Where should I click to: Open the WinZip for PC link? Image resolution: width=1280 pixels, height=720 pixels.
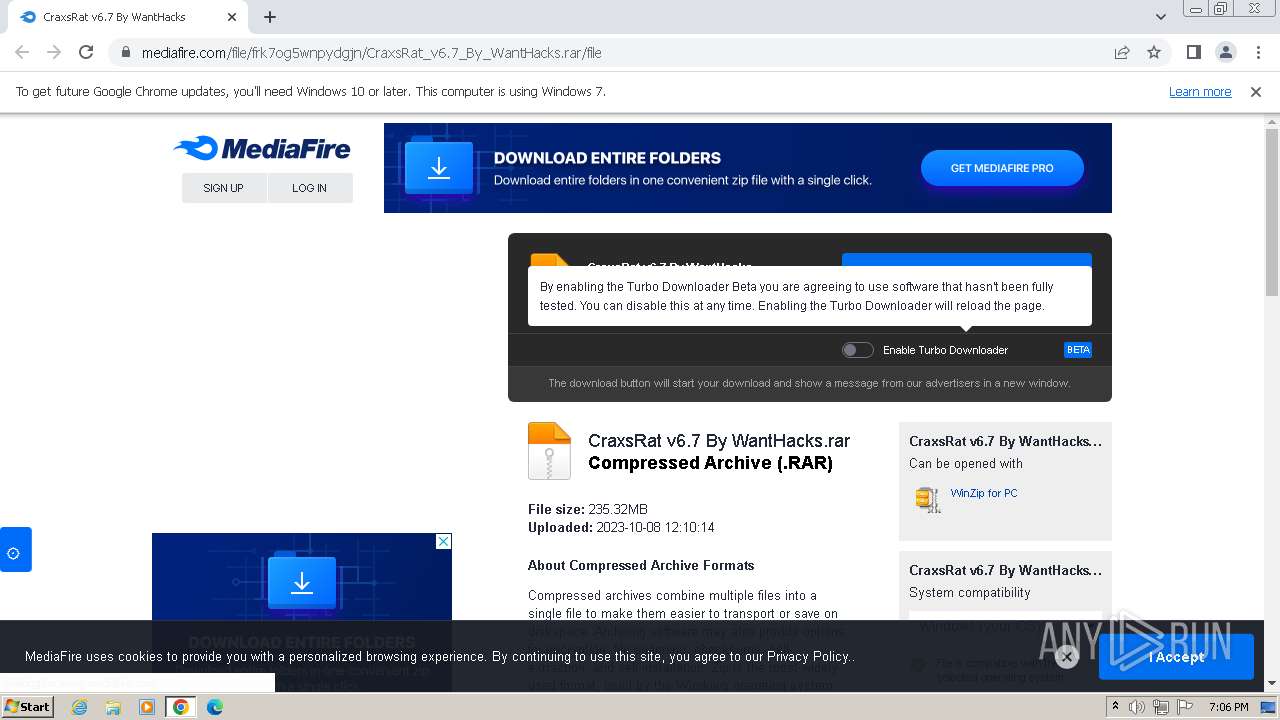click(x=984, y=493)
